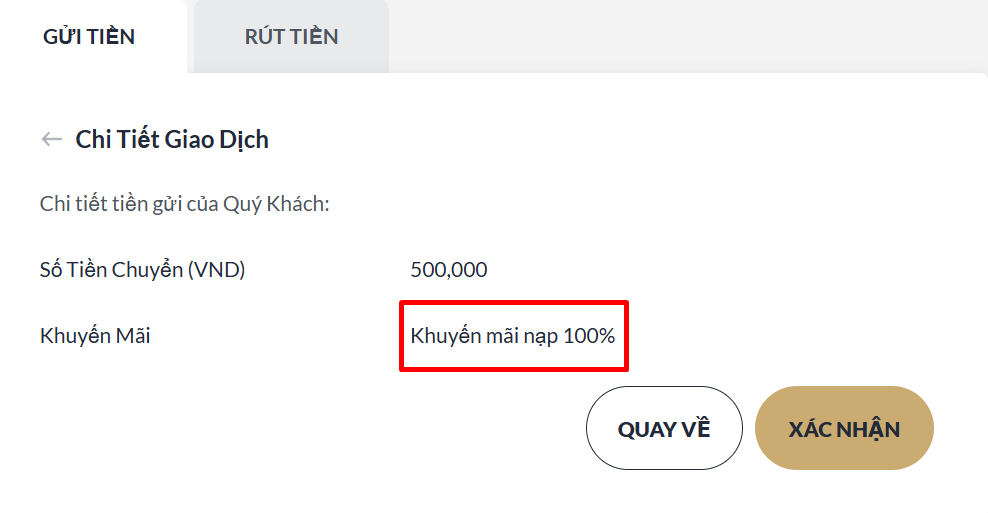Click the back arrow beside Chi Tiết Giao Dịch
Image resolution: width=988 pixels, height=513 pixels.
pyautogui.click(x=51, y=139)
